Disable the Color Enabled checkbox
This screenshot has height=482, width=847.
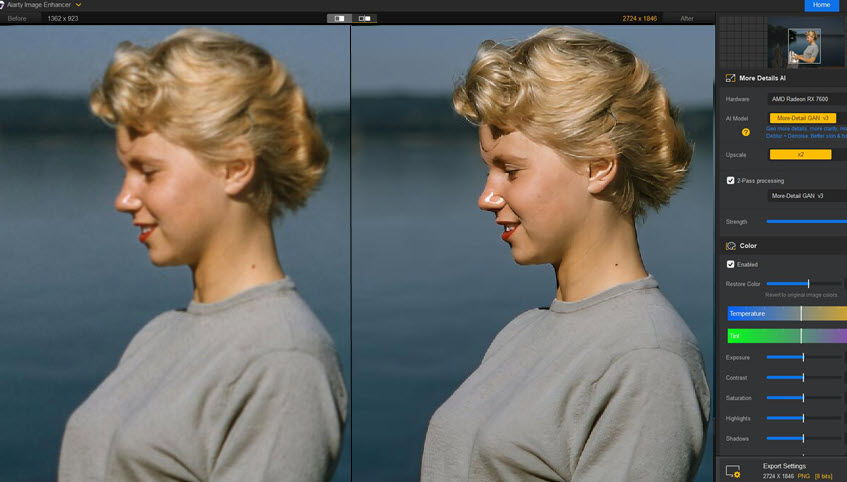pyautogui.click(x=731, y=264)
